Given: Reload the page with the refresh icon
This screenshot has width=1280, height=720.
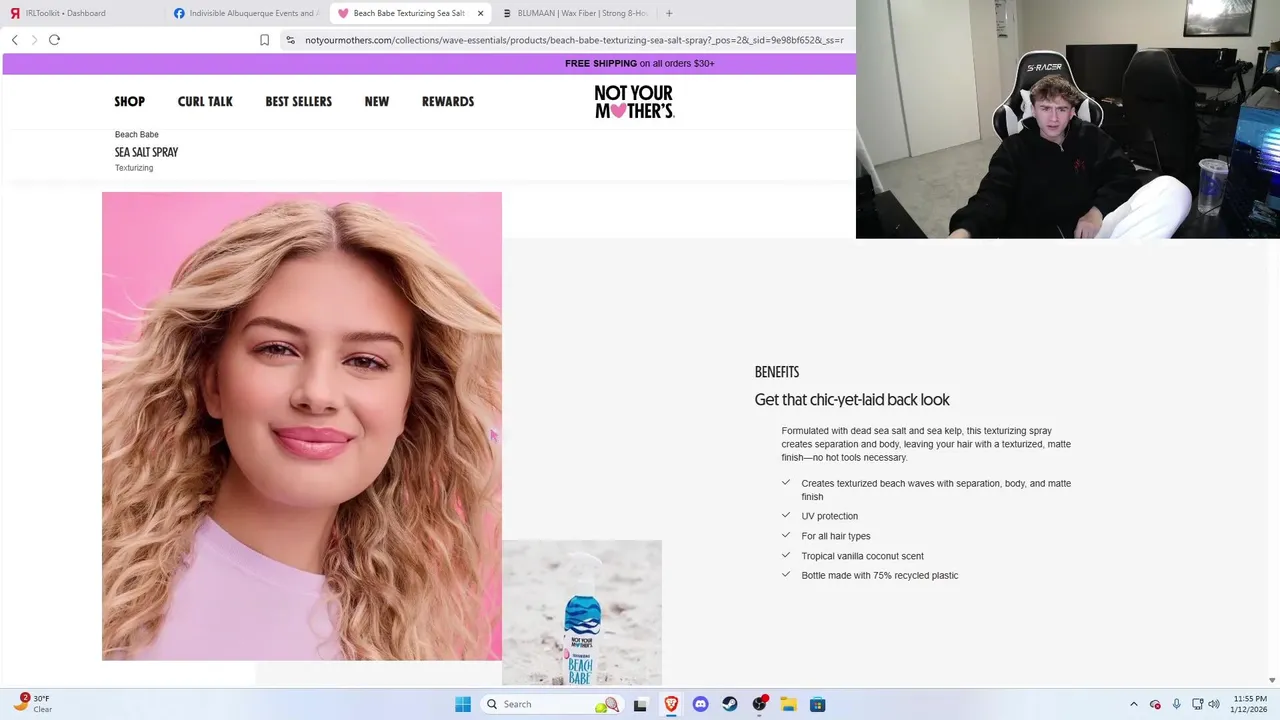Looking at the screenshot, I should click(54, 40).
